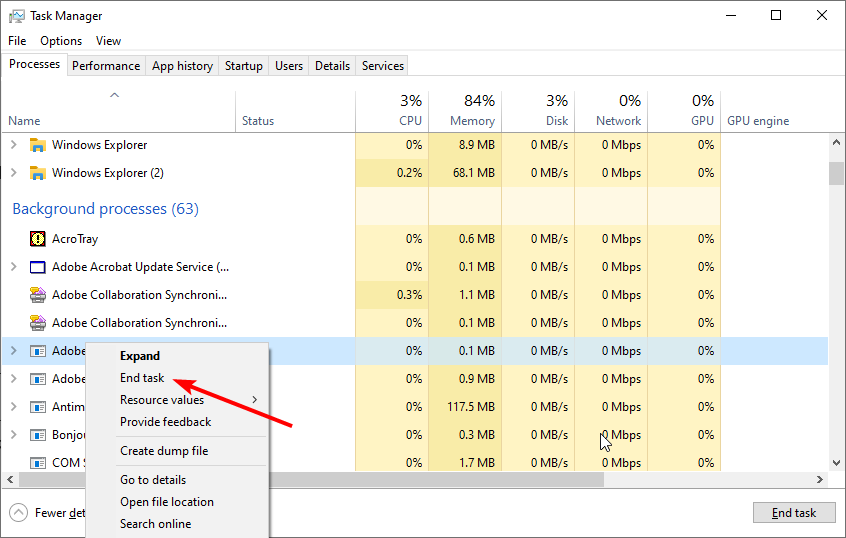The height and width of the screenshot is (538, 846).
Task: Expand the Windows Explorer (2) group
Action: tap(13, 173)
